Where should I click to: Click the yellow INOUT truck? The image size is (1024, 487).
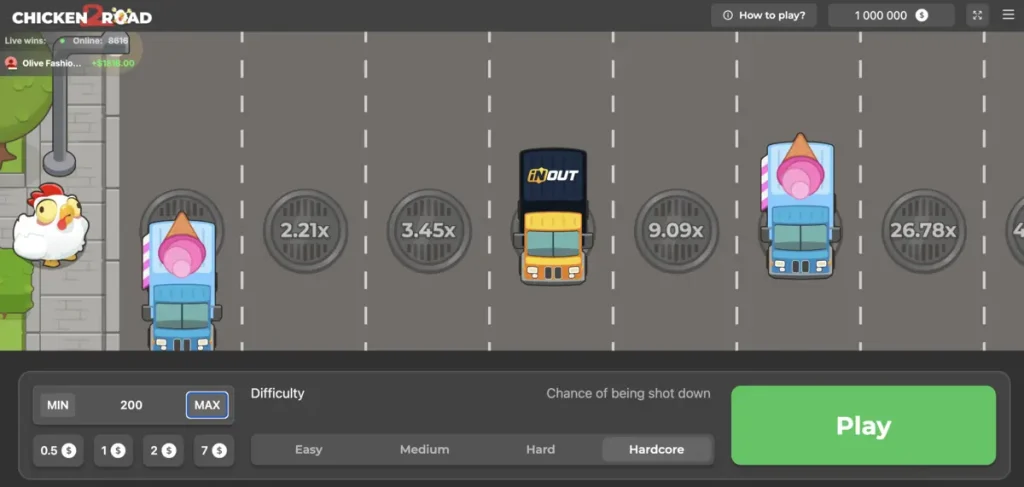point(552,218)
